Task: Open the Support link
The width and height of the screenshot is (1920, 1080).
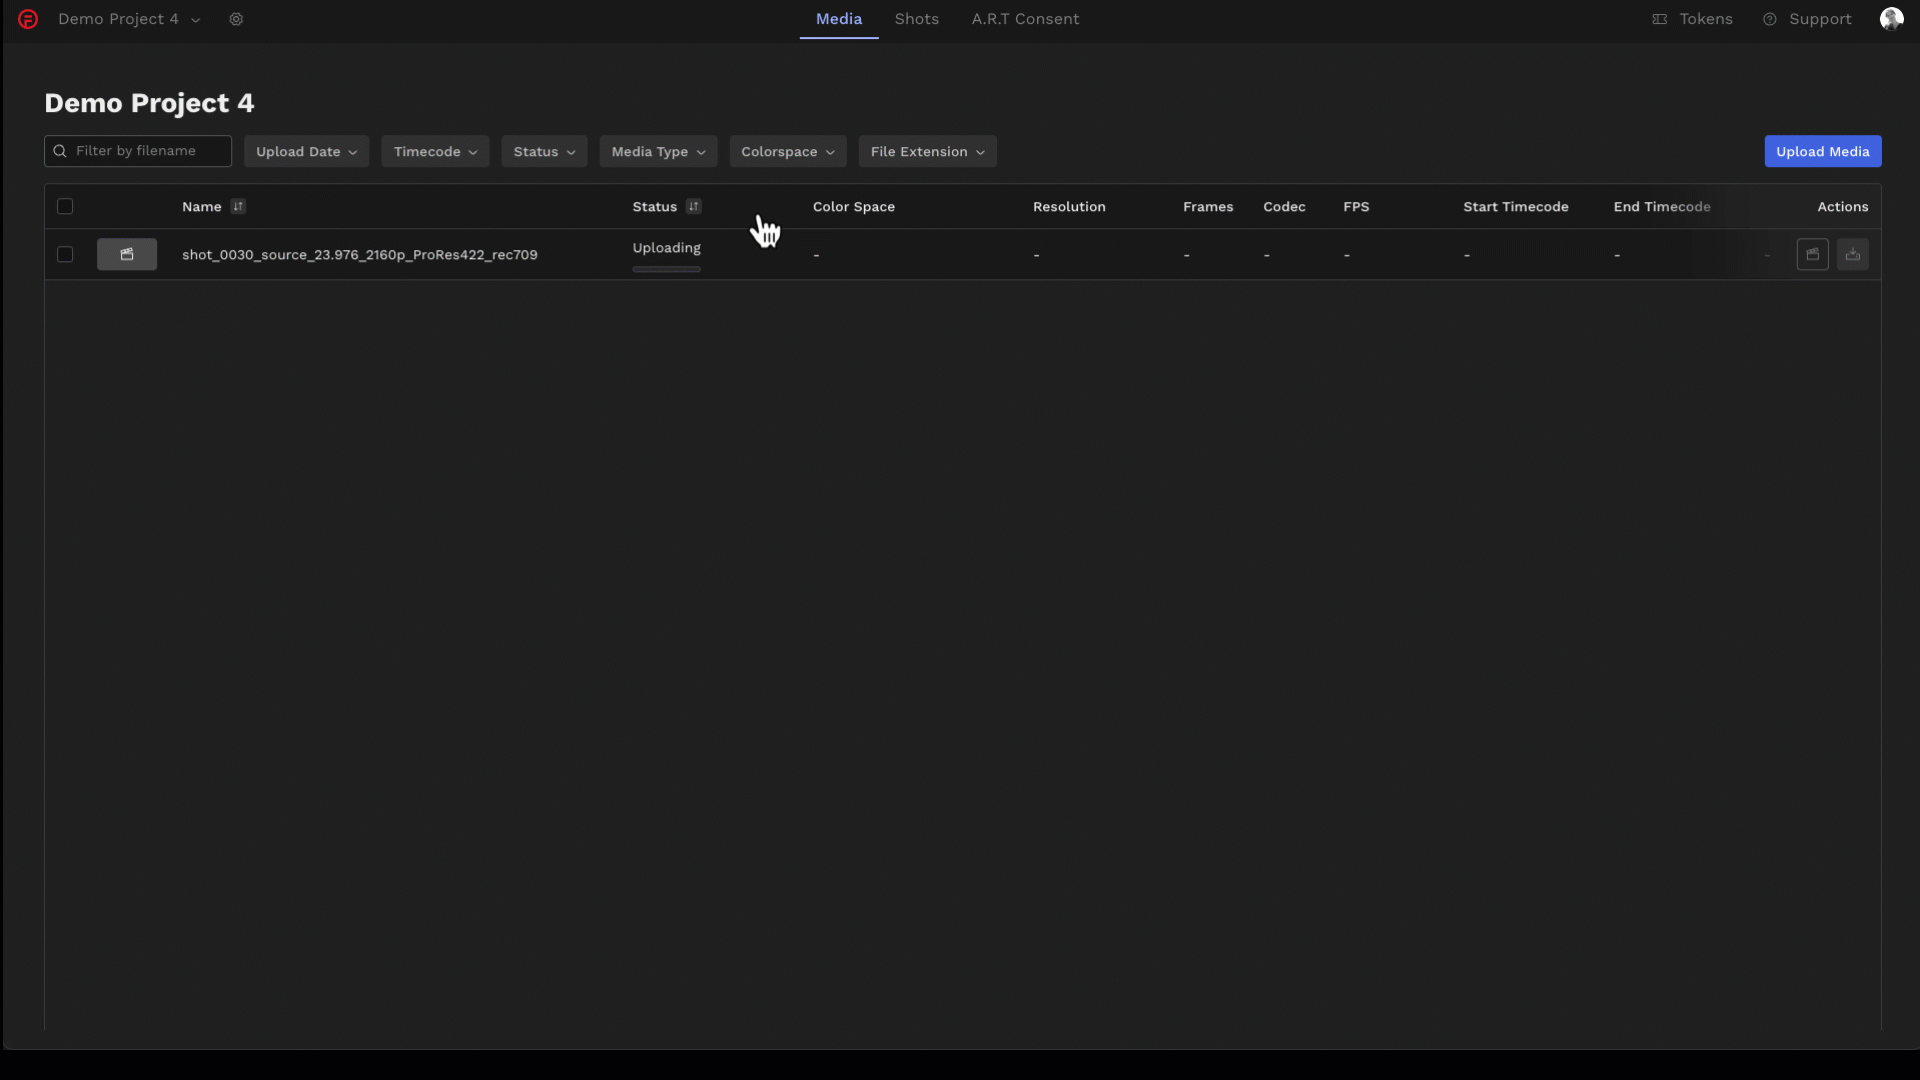Action: (1808, 19)
